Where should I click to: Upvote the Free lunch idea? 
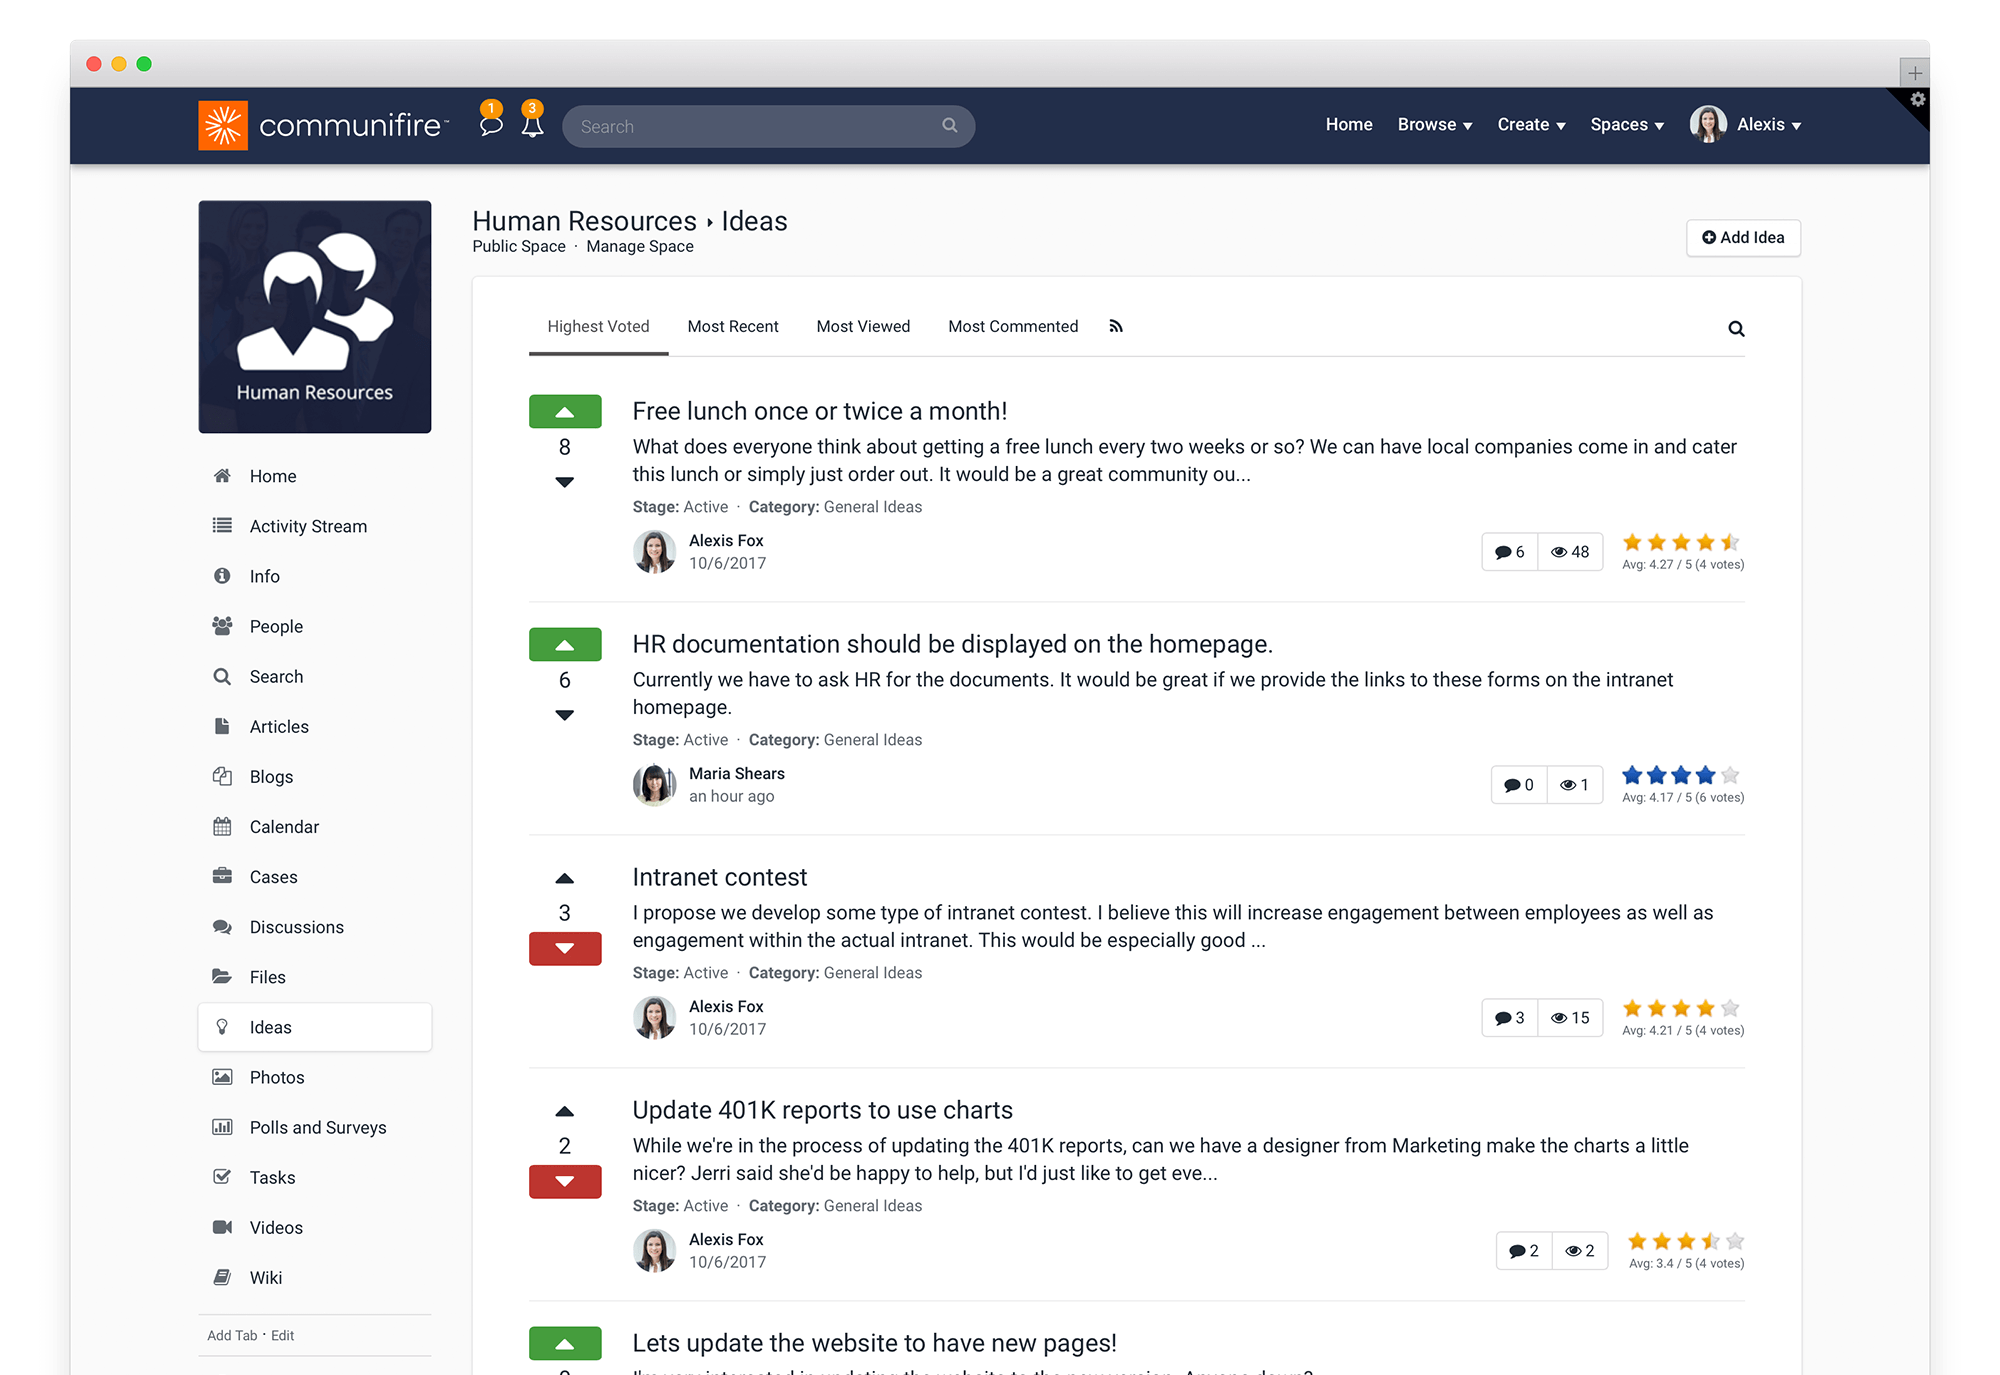[x=565, y=411]
